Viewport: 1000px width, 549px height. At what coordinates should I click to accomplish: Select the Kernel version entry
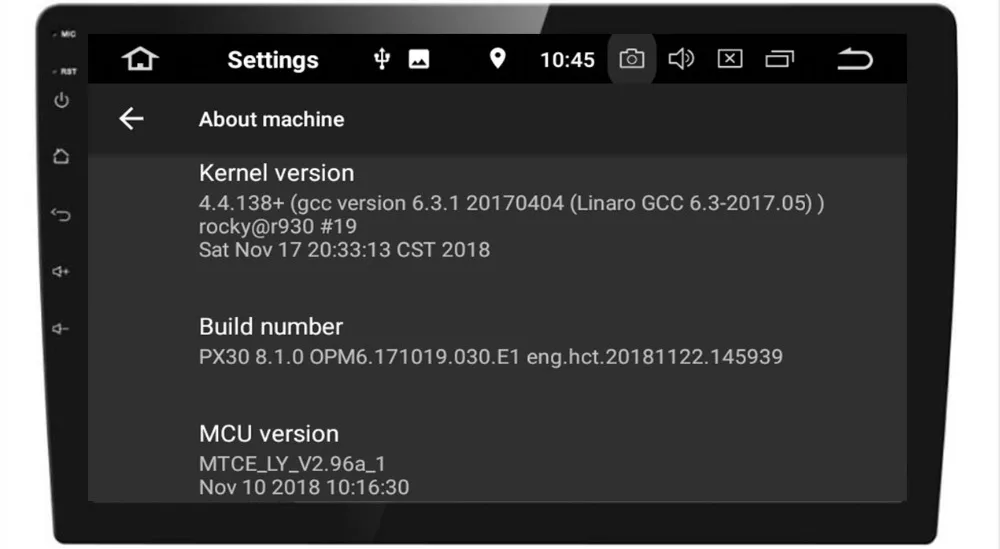tap(497, 210)
